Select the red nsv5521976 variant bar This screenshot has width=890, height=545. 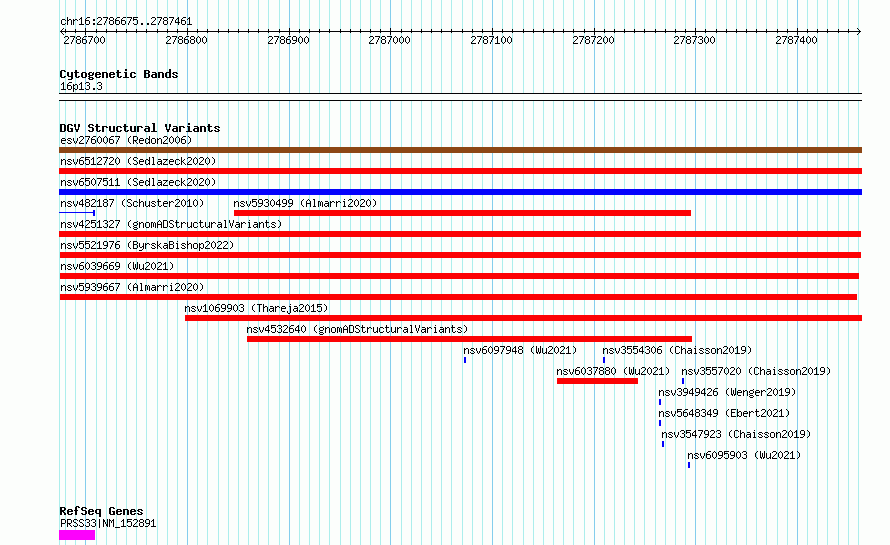point(460,255)
